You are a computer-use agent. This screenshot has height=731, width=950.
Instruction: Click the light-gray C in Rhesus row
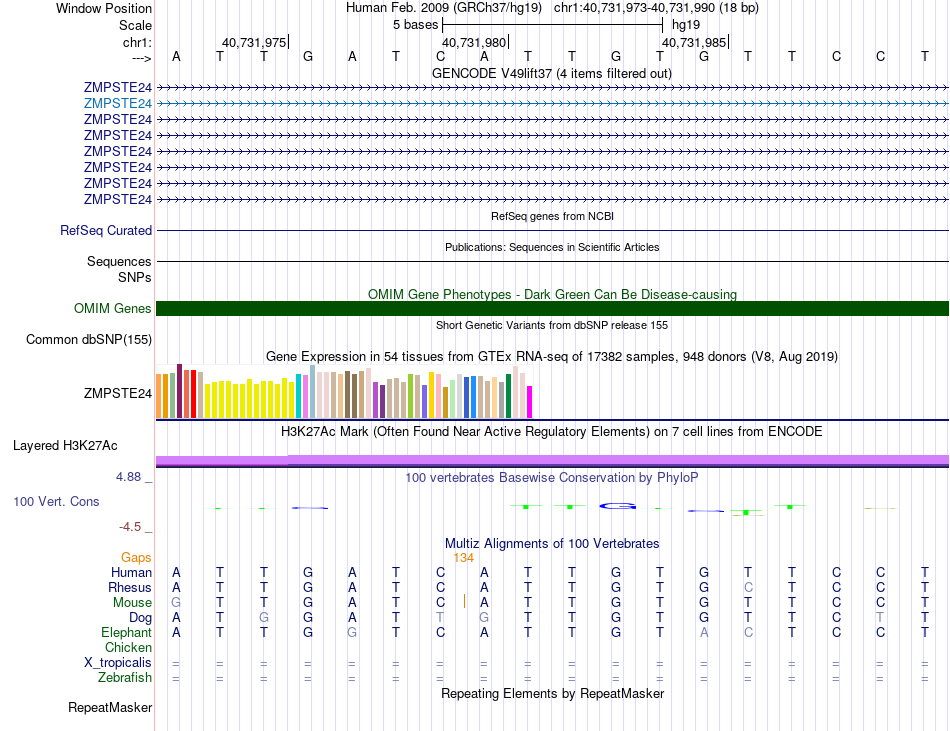(x=748, y=587)
